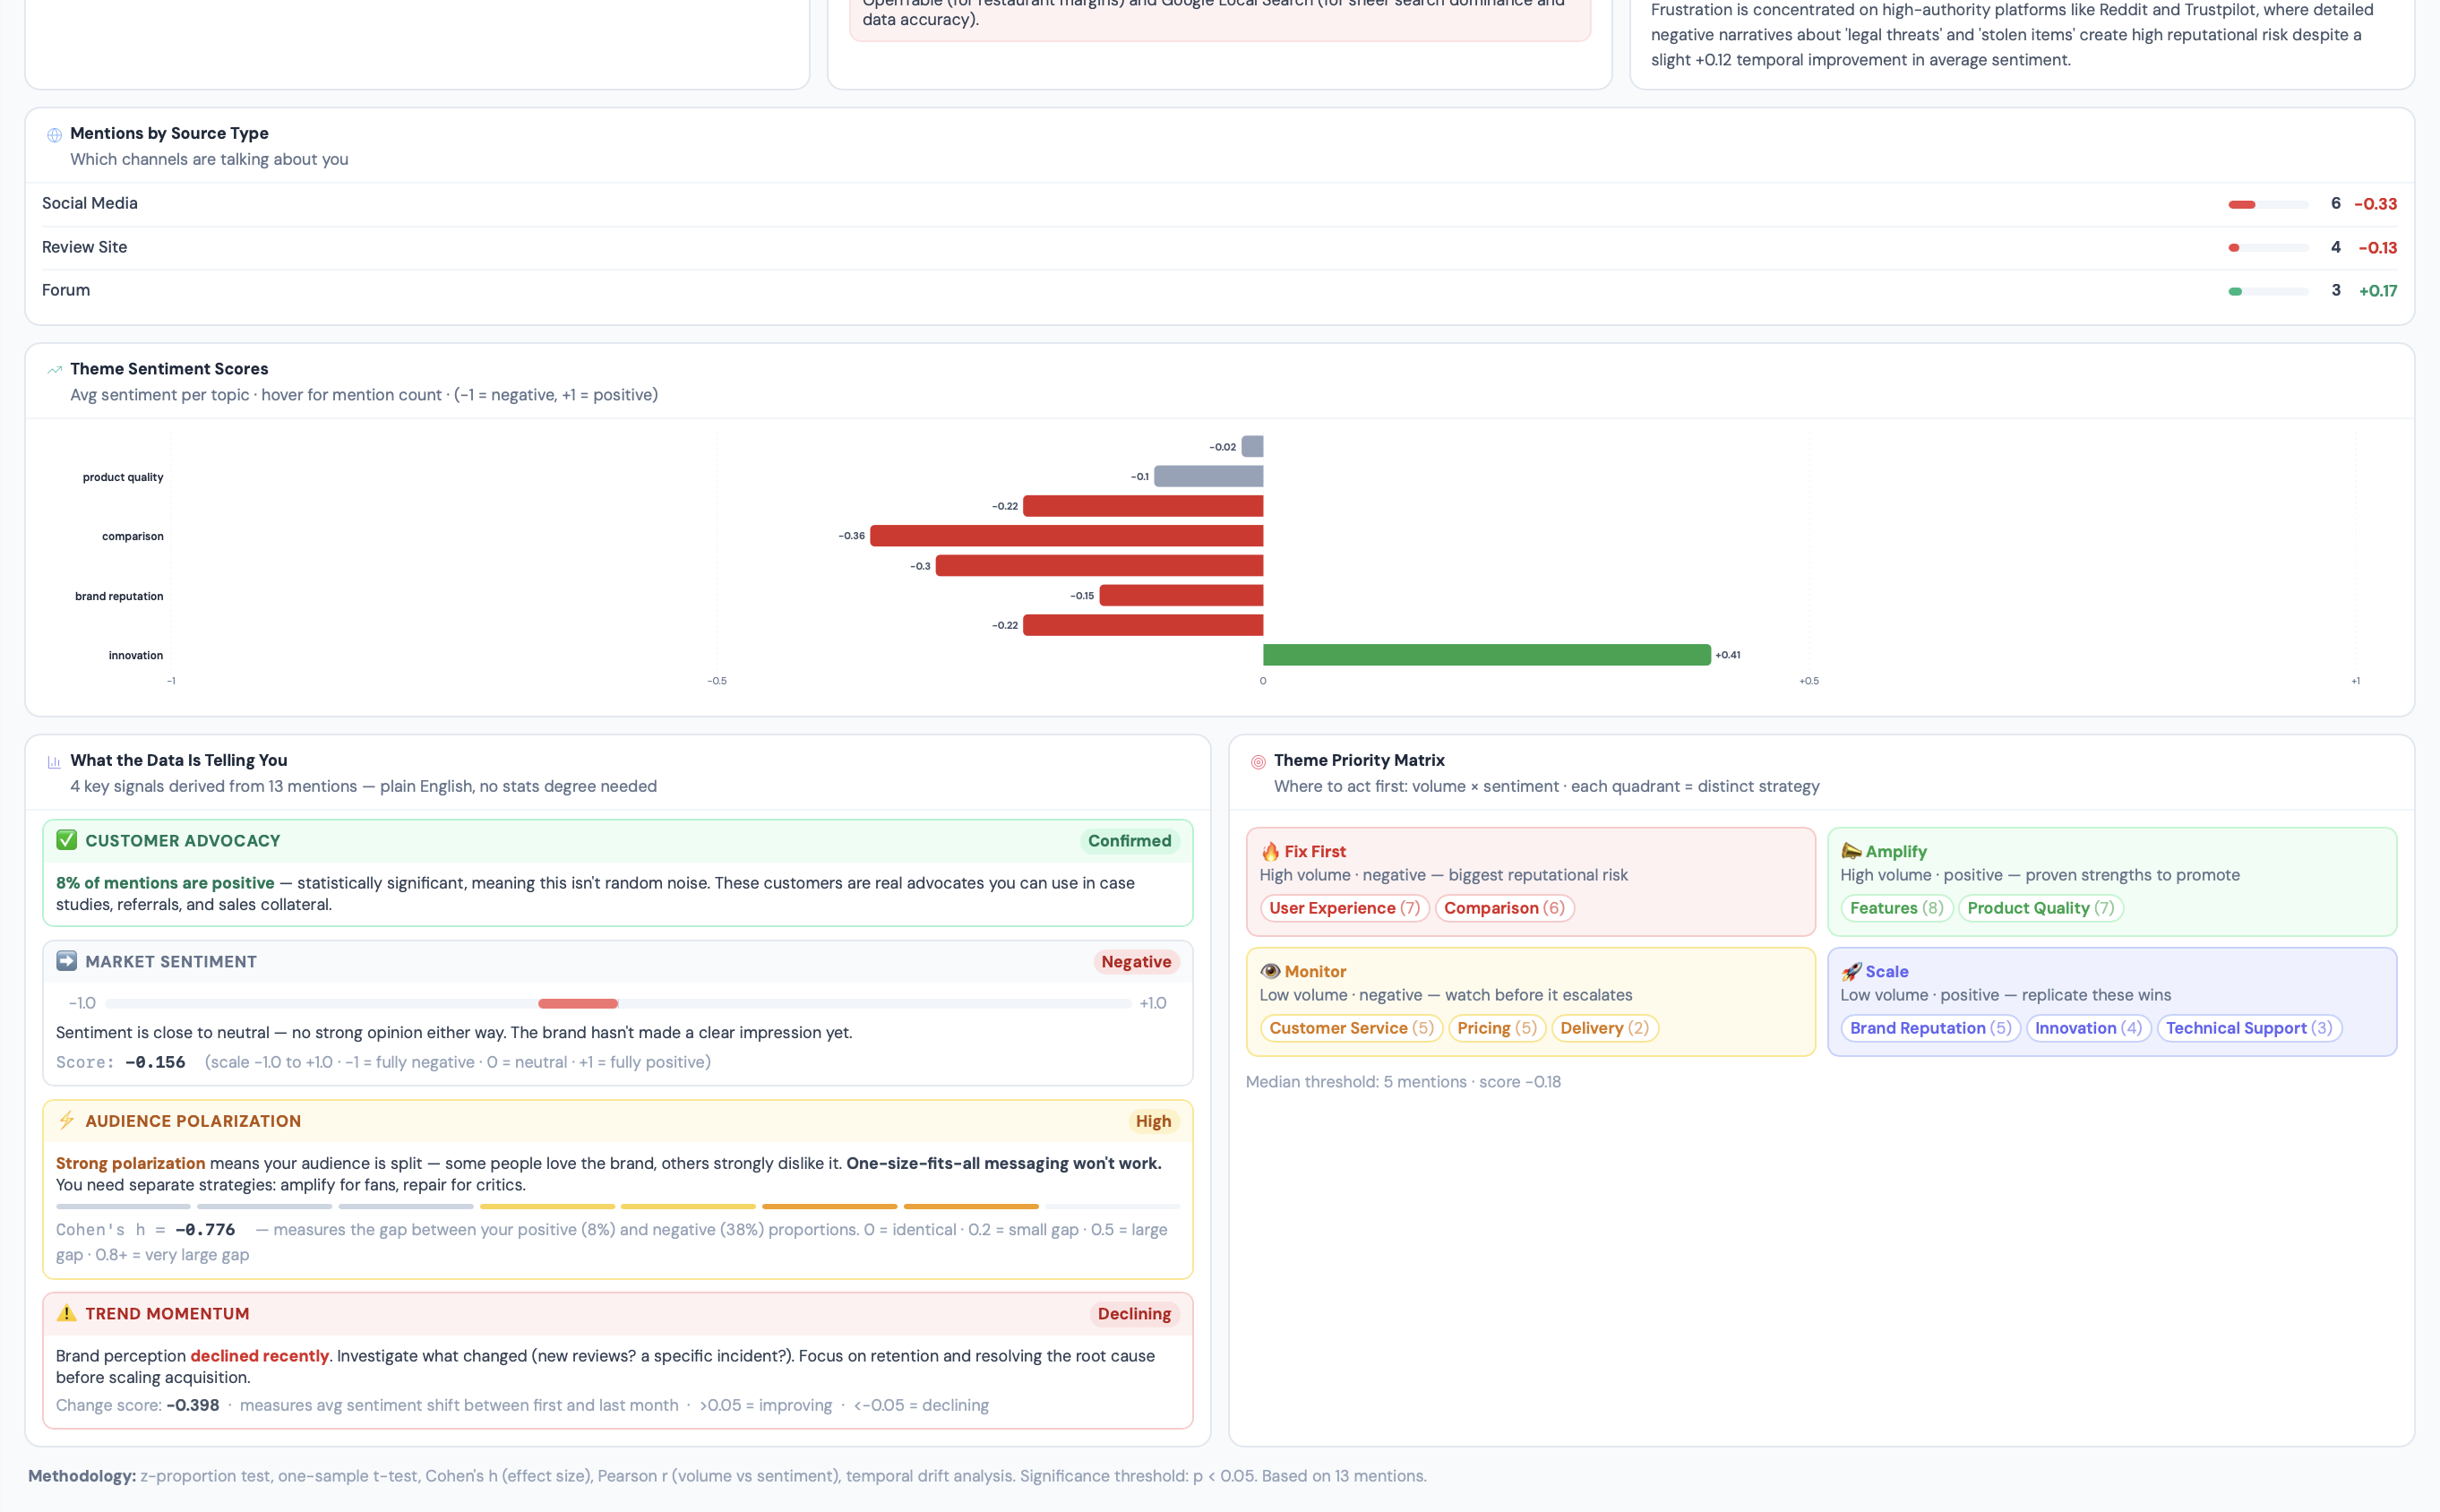Click the brand reputation axis label
This screenshot has width=2440, height=1512.
pos(119,596)
